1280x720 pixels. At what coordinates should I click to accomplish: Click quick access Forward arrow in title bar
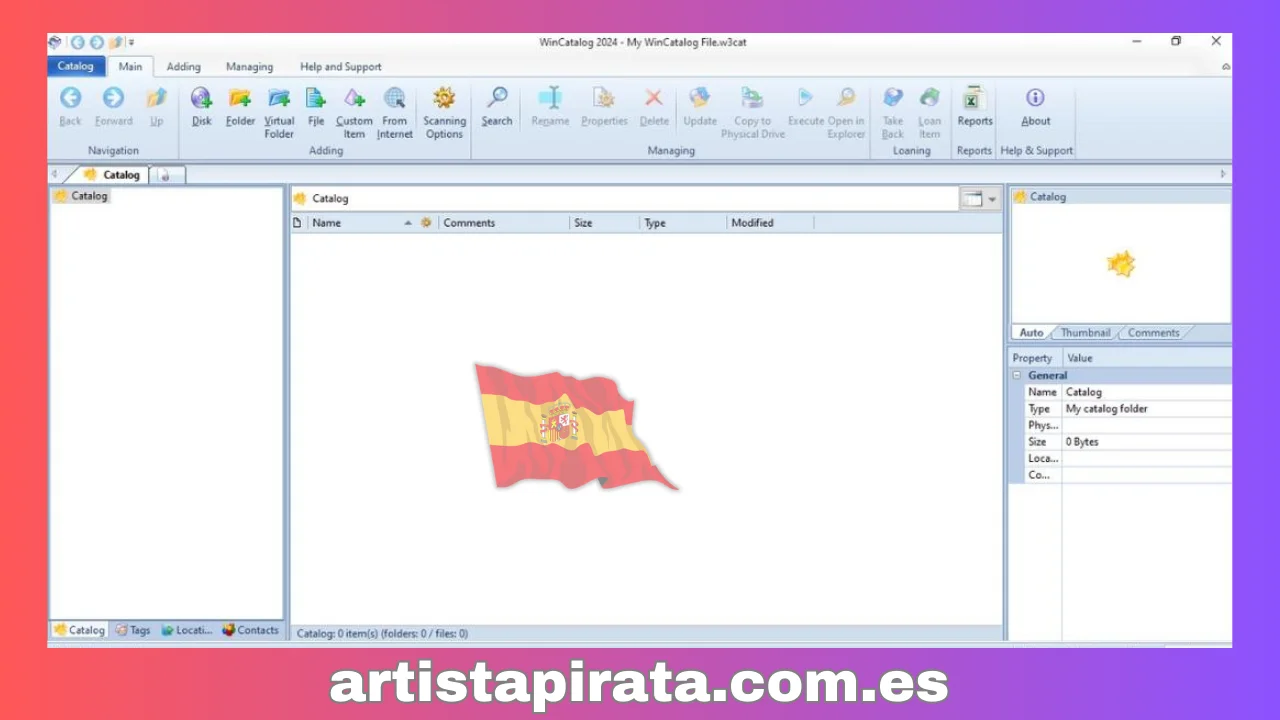[x=96, y=42]
